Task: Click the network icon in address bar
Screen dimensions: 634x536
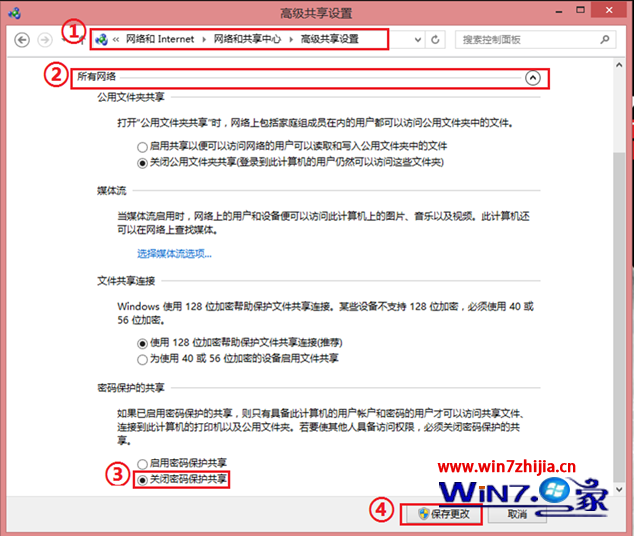Action: [102, 40]
